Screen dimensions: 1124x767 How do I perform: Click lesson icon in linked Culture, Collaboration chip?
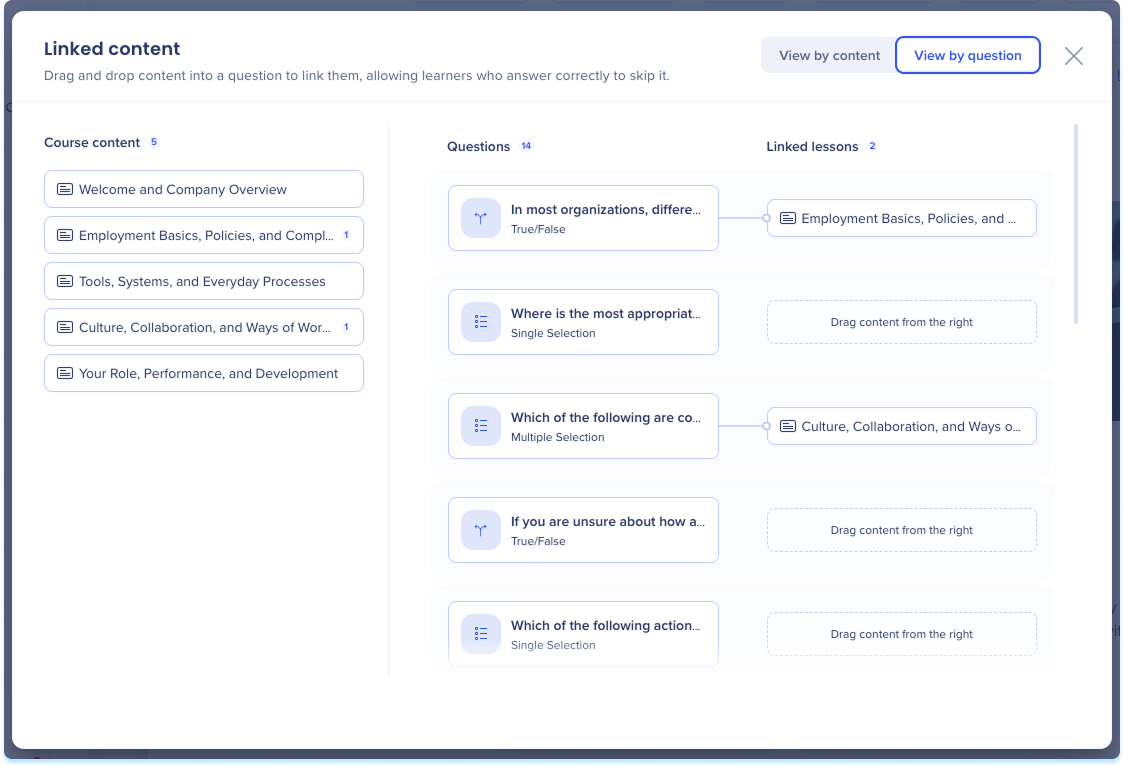pyautogui.click(x=788, y=426)
